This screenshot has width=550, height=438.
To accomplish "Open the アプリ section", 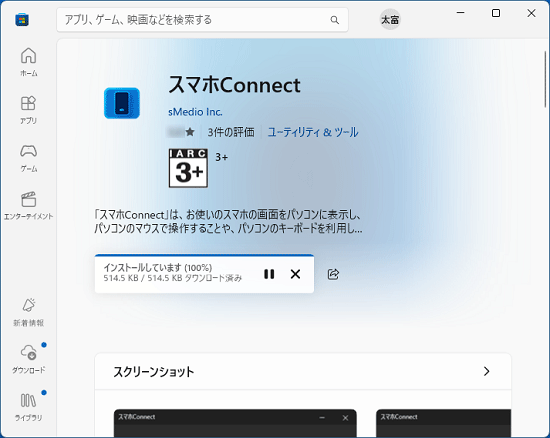I will coord(28,110).
